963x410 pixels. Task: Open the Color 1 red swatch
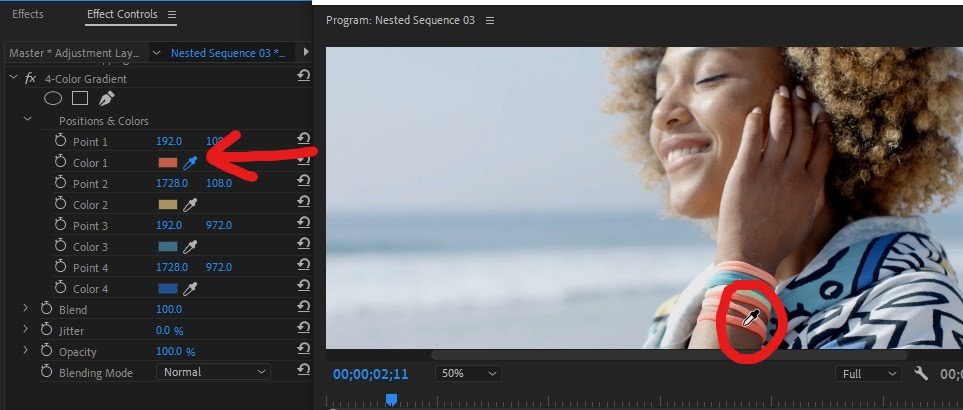(168, 163)
